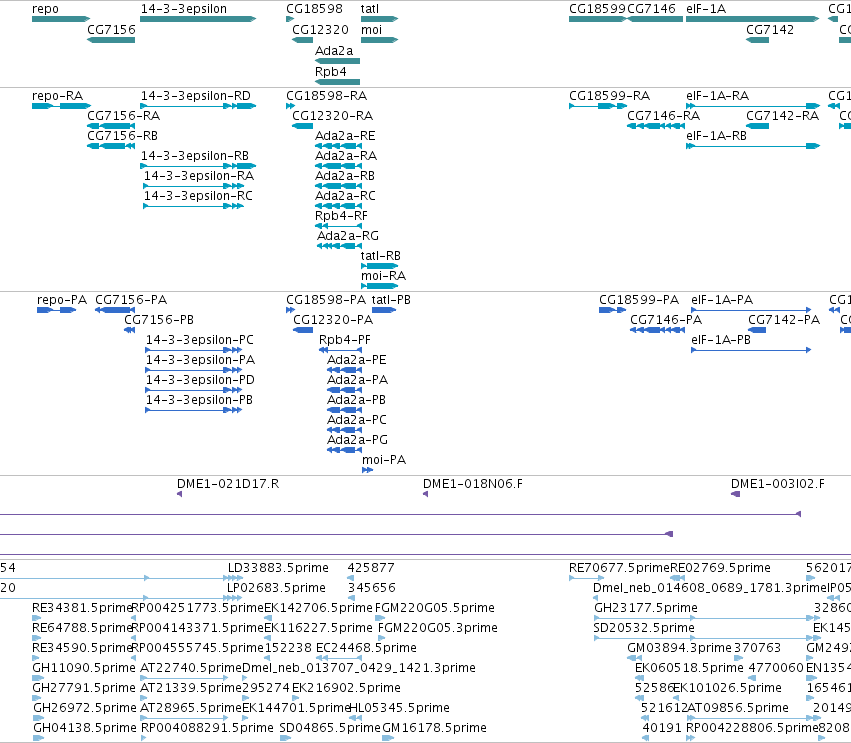Click the moi-PA protein

click(367, 470)
